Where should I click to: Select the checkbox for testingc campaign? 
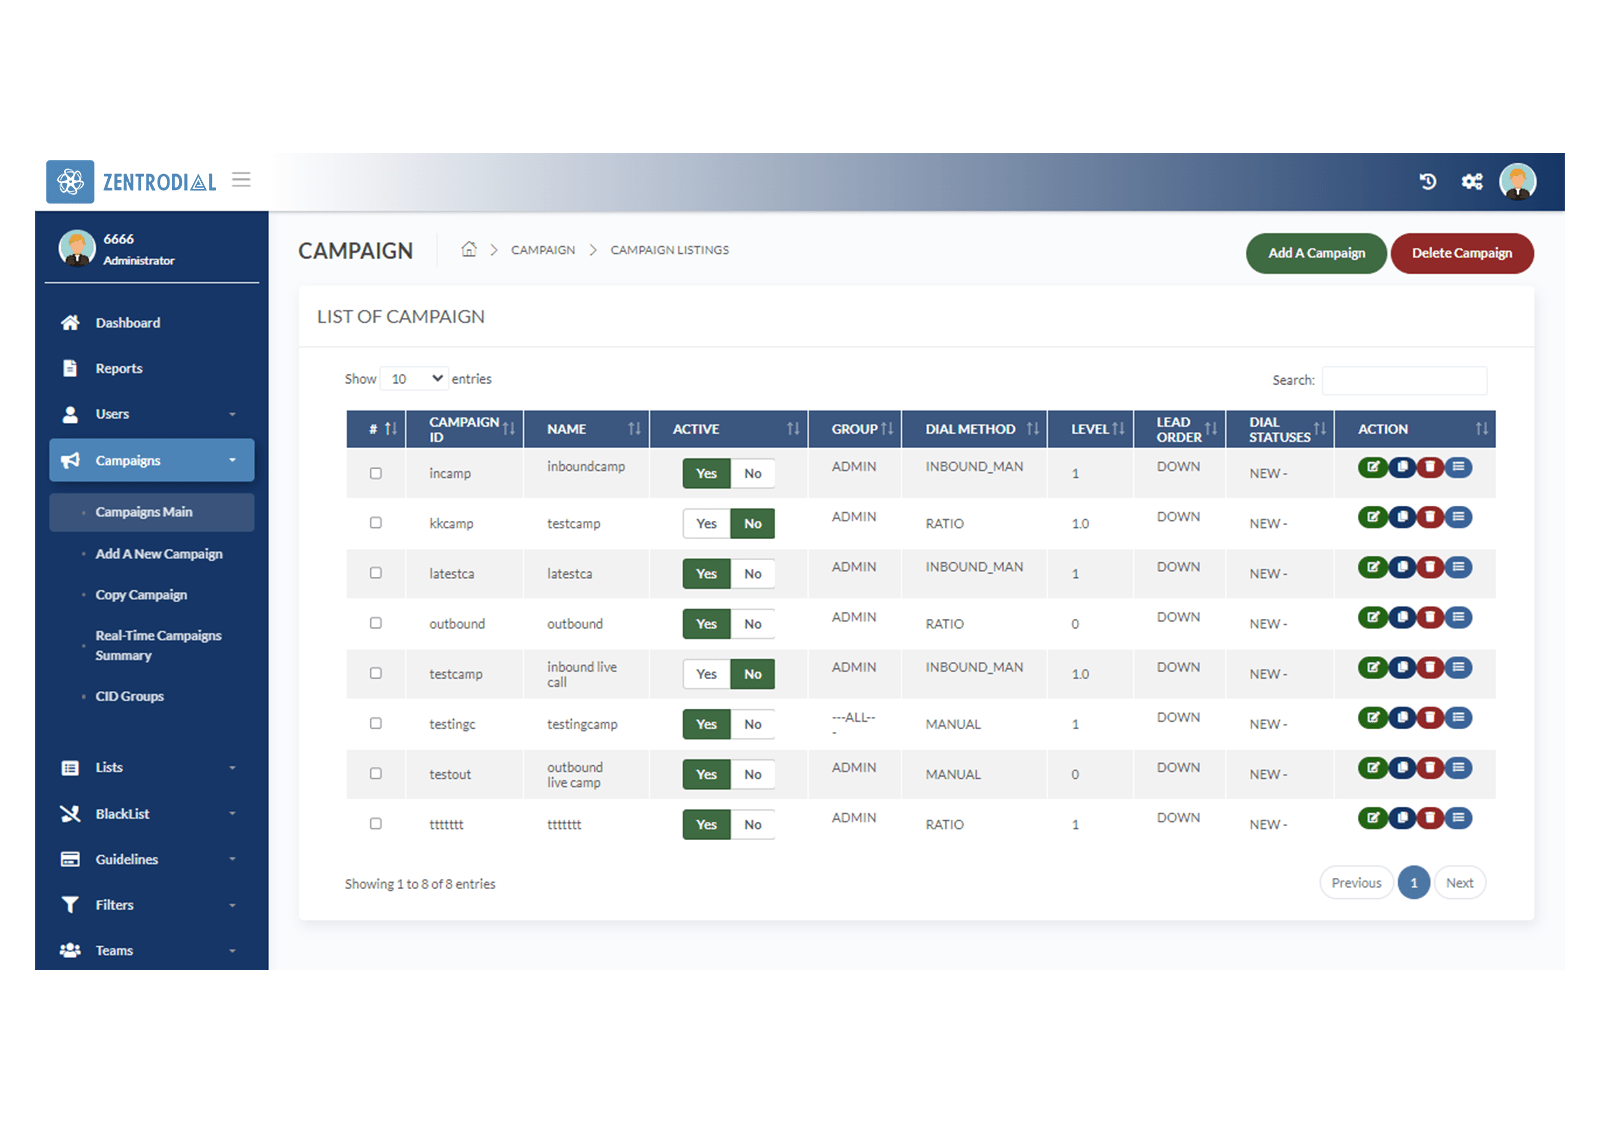point(376,723)
